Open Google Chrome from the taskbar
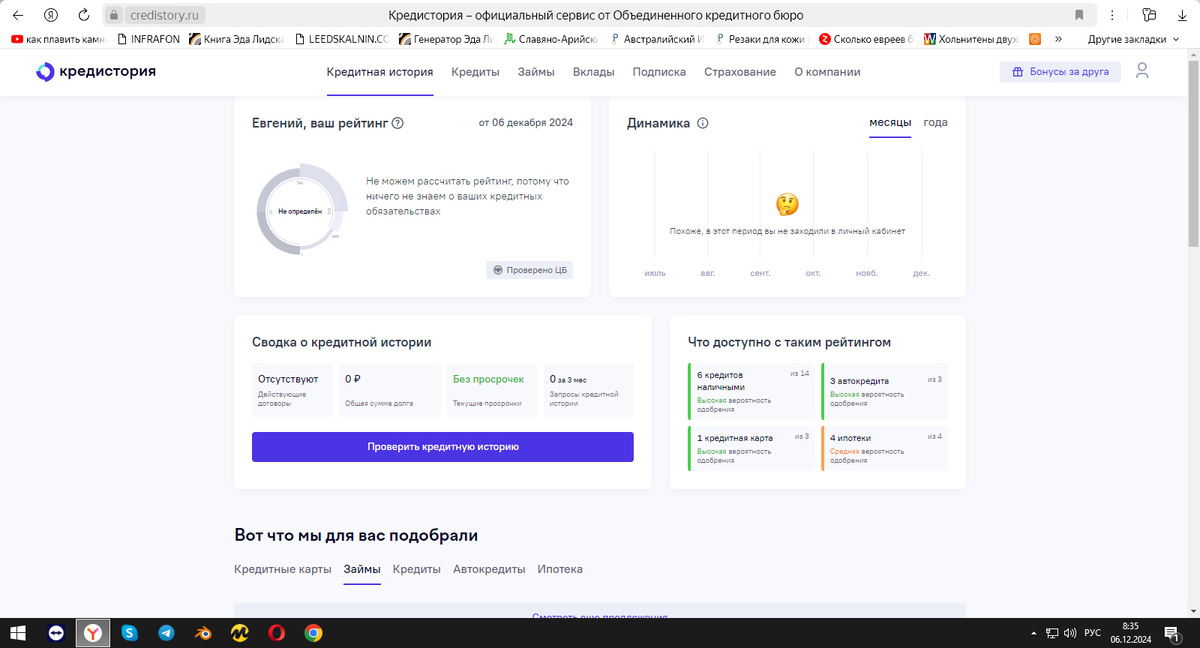Viewport: 1200px width, 648px height. click(313, 633)
